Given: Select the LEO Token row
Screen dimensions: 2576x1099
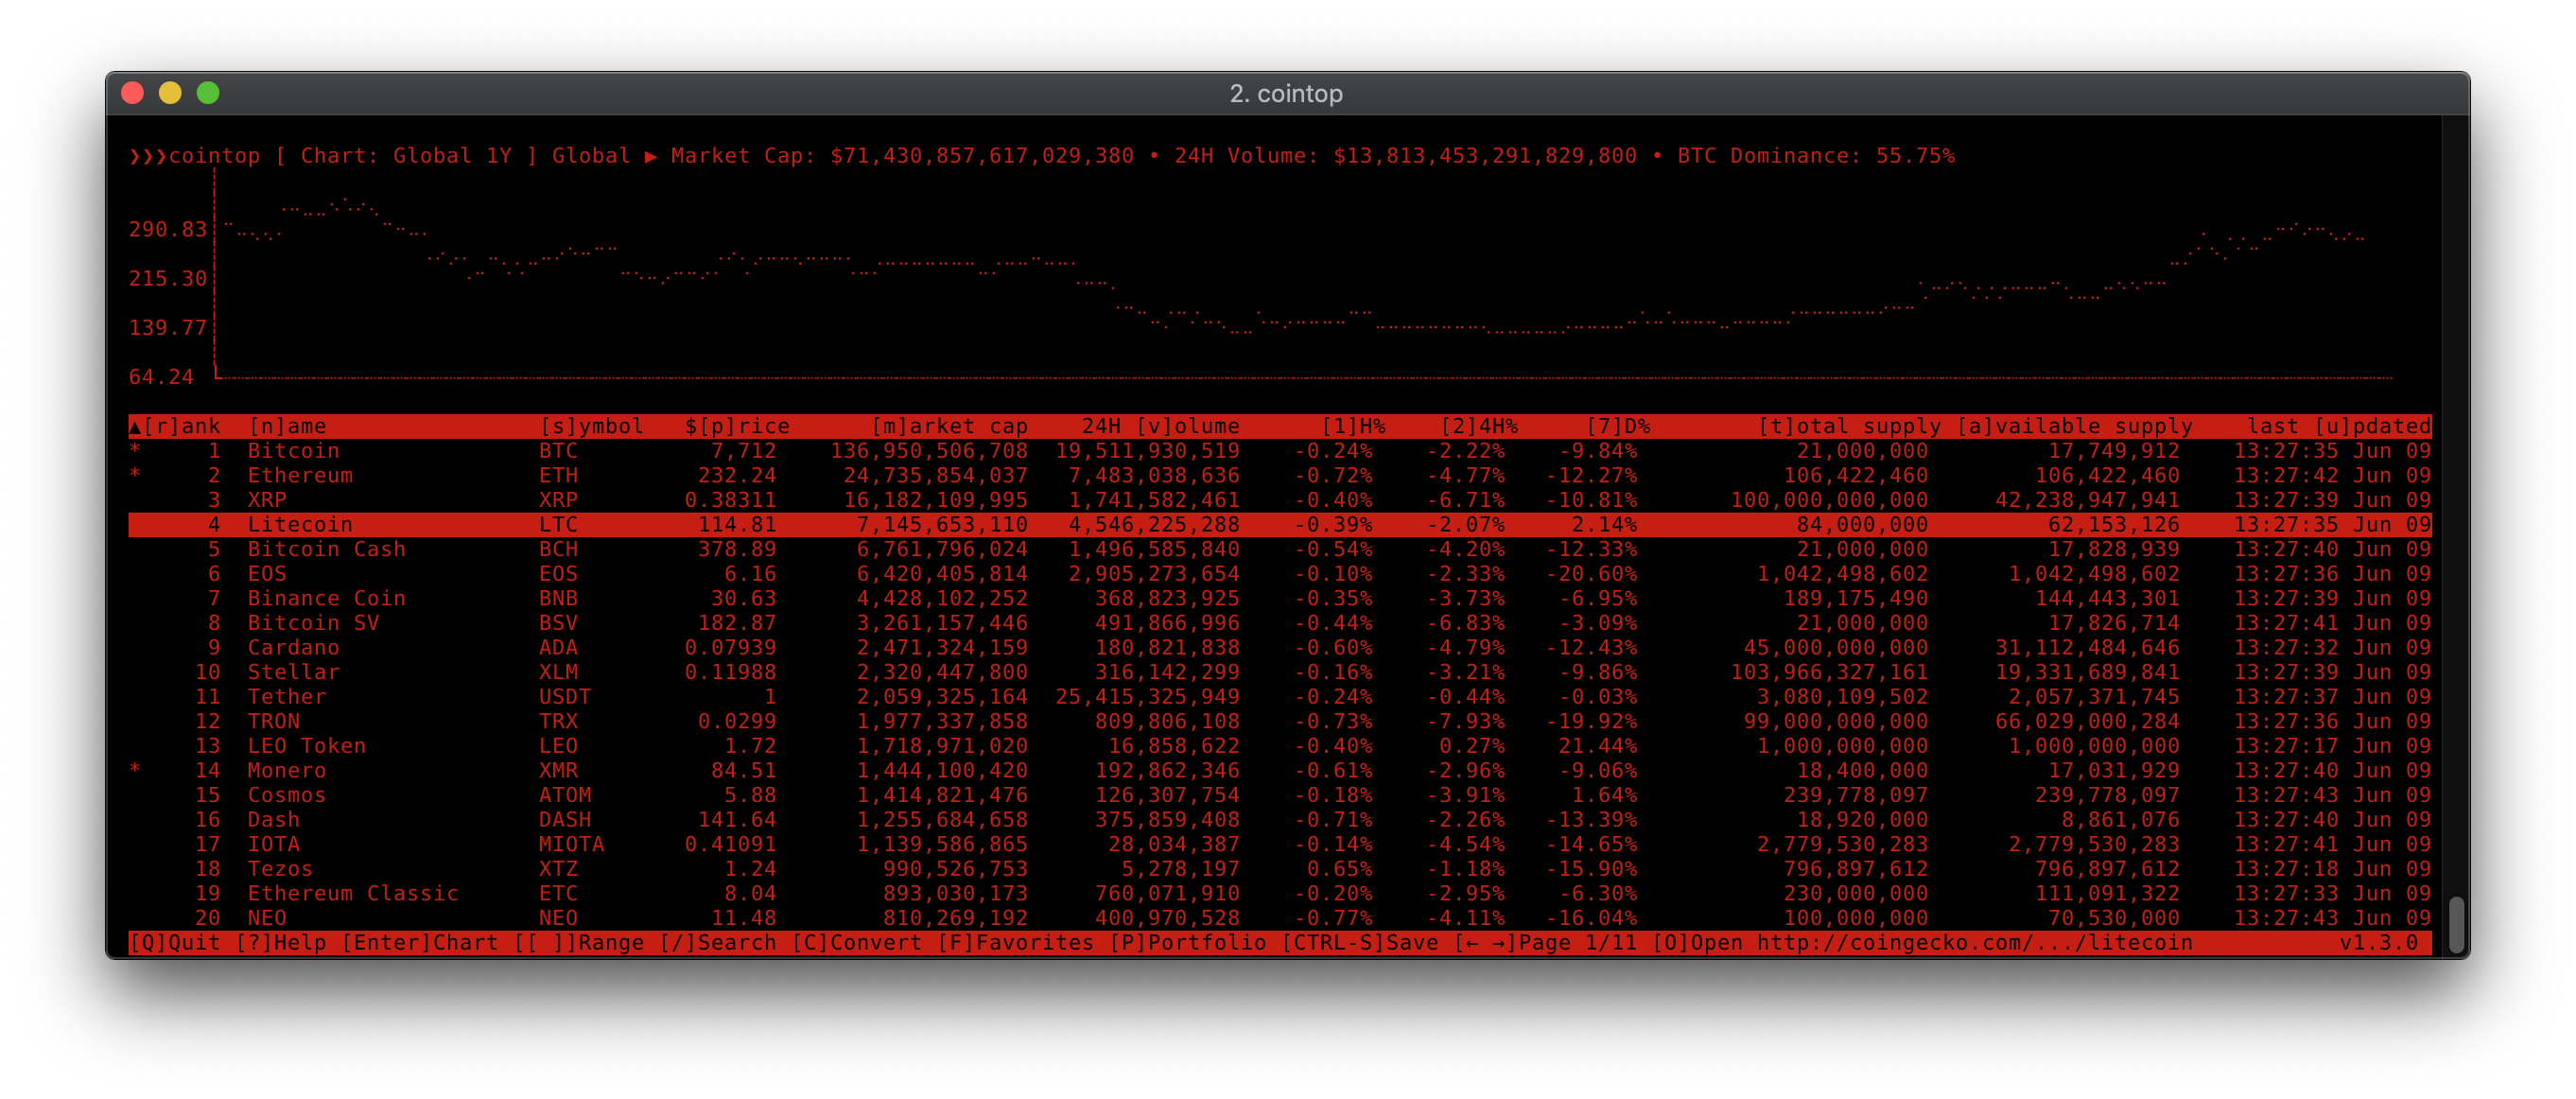Looking at the screenshot, I should tap(1280, 746).
